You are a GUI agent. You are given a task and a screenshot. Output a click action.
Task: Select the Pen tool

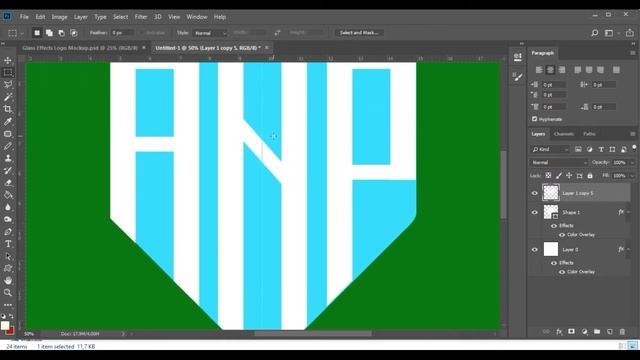pos(8,232)
